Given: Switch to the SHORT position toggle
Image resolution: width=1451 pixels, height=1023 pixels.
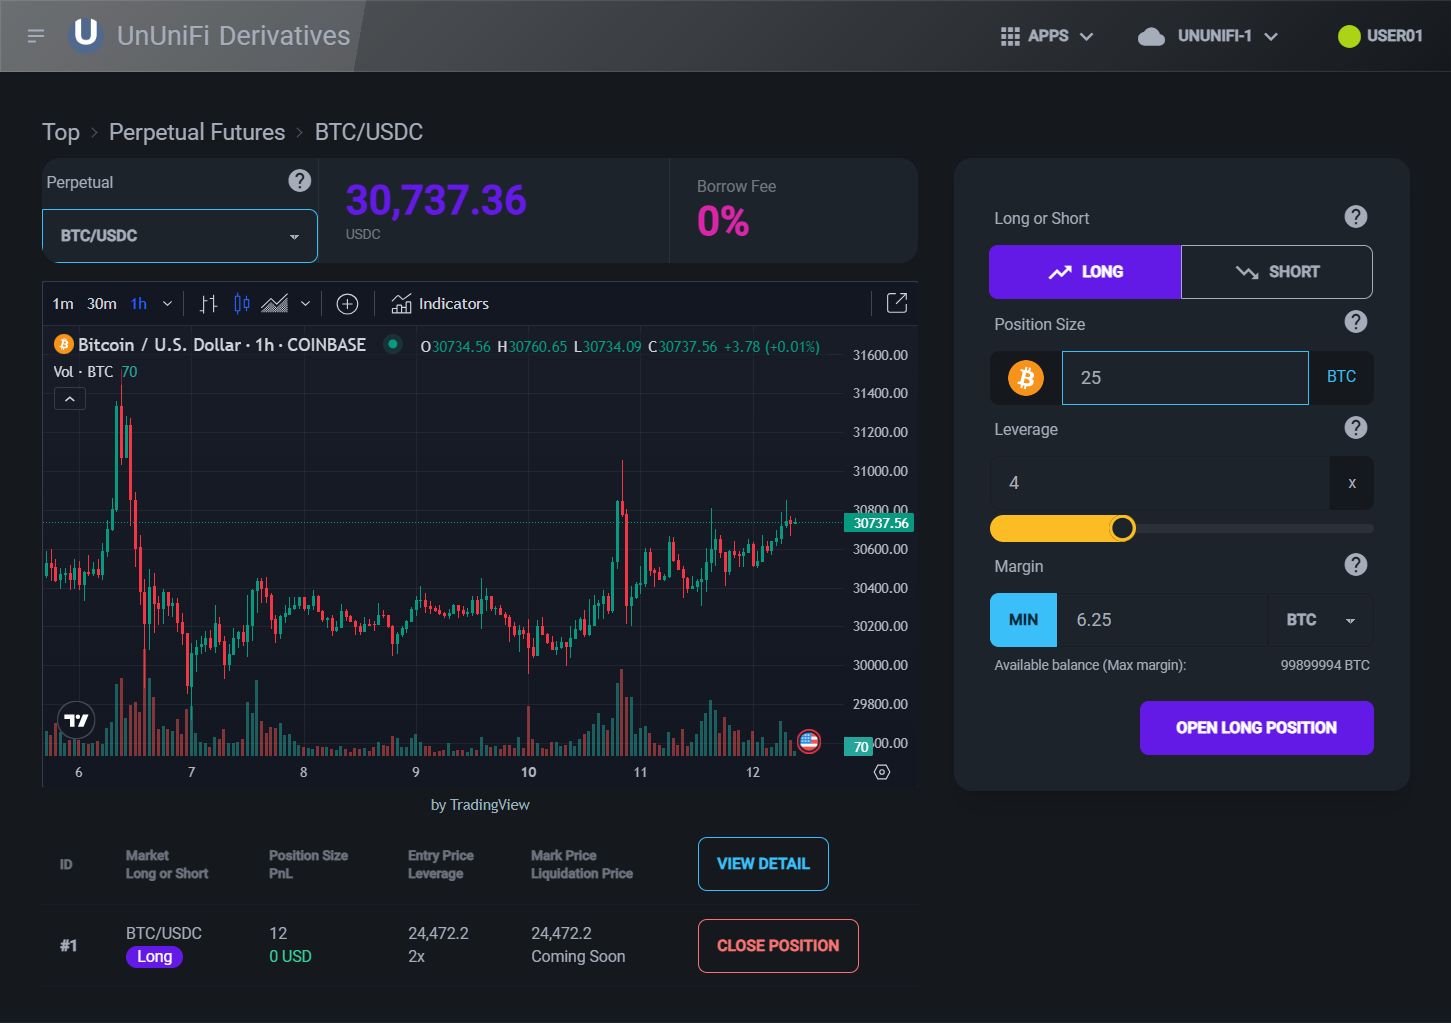Looking at the screenshot, I should click(x=1276, y=272).
